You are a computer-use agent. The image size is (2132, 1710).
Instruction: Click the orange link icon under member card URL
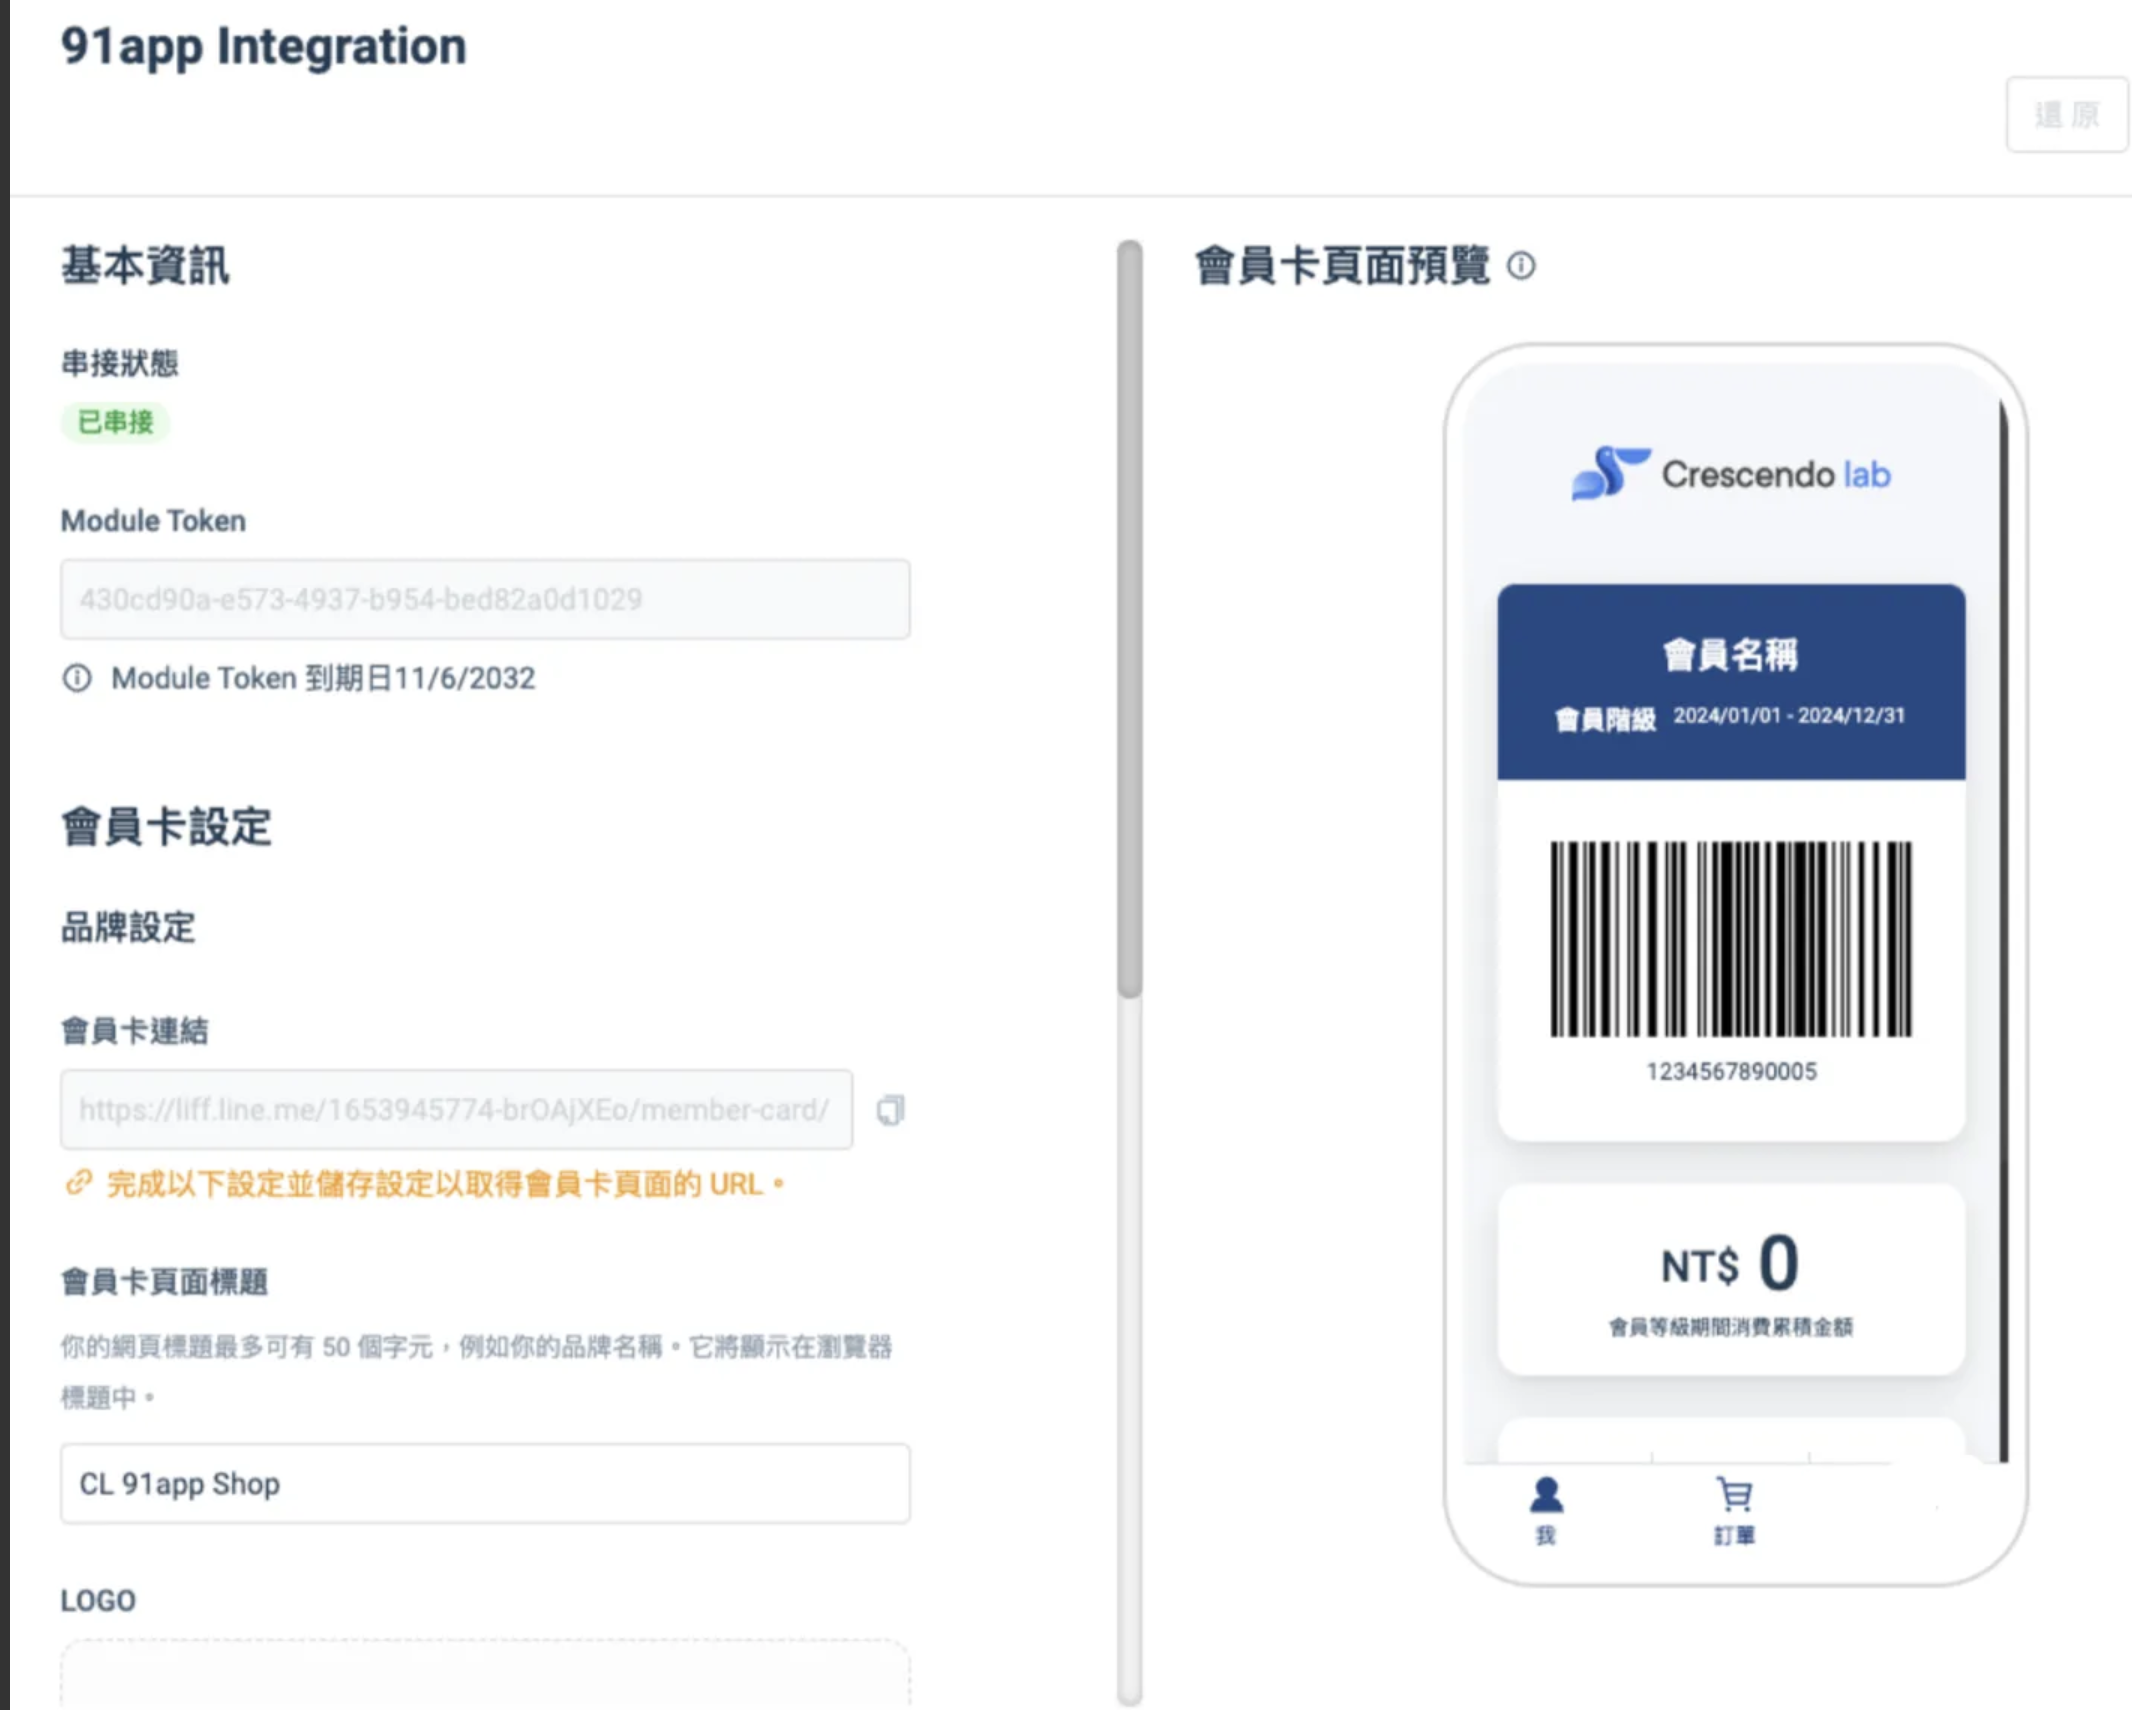pyautogui.click(x=79, y=1183)
